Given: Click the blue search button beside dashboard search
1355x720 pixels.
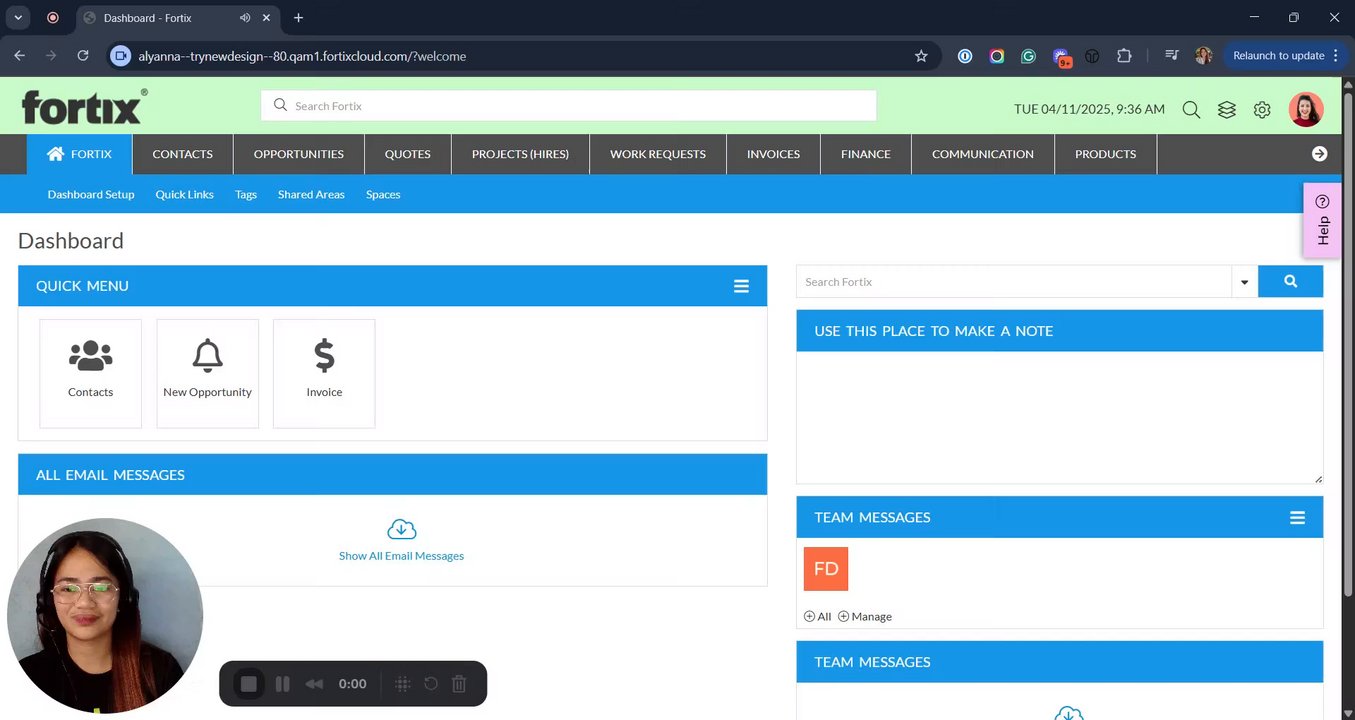Looking at the screenshot, I should pyautogui.click(x=1290, y=282).
